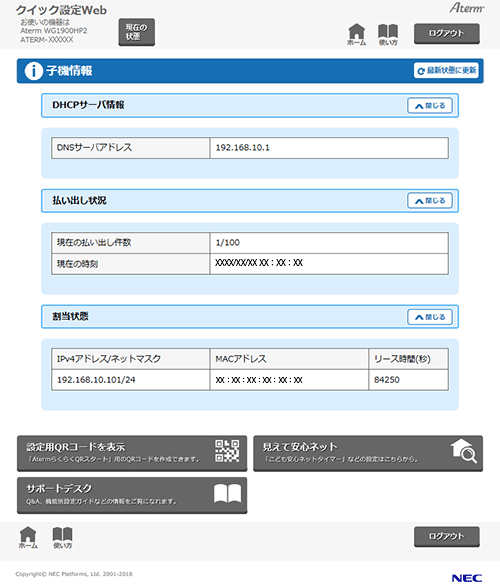Screen dimensions: 500x587
Task: Click the IPv4アドレス/ネットマスク column header
Action: click(130, 359)
